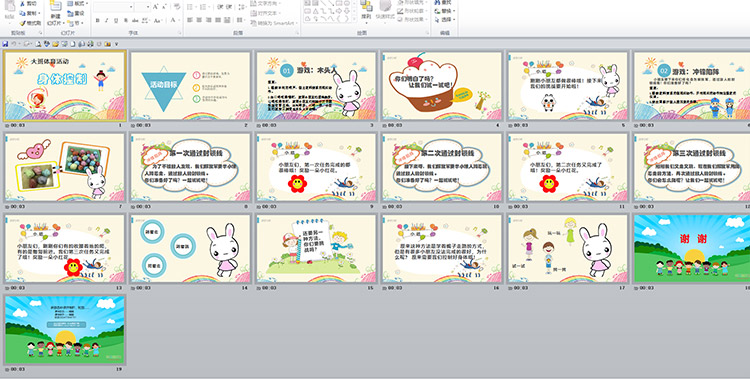Viewport: 750px width, 379px height.
Task: Open the quick access toolbar customize arrow
Action: click(116, 44)
